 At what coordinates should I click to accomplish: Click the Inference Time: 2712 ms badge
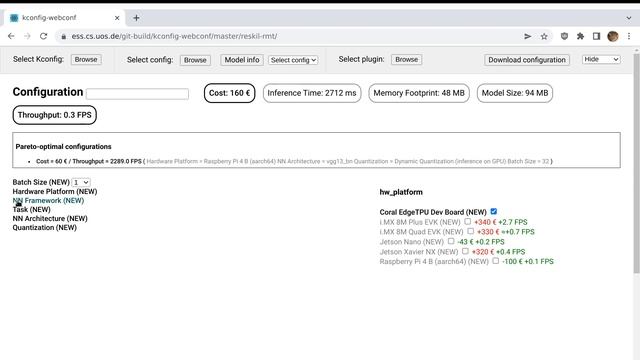(x=312, y=93)
